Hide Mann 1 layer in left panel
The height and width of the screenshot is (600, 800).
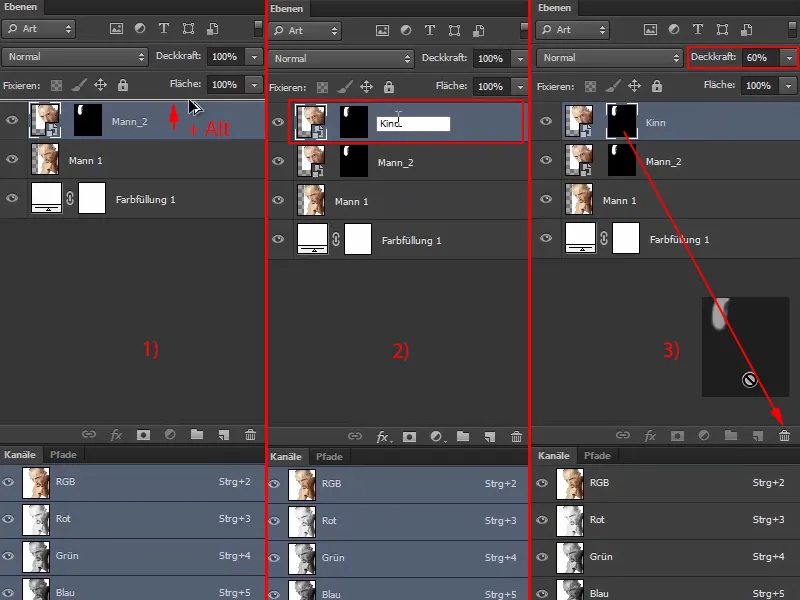pyautogui.click(x=12, y=159)
